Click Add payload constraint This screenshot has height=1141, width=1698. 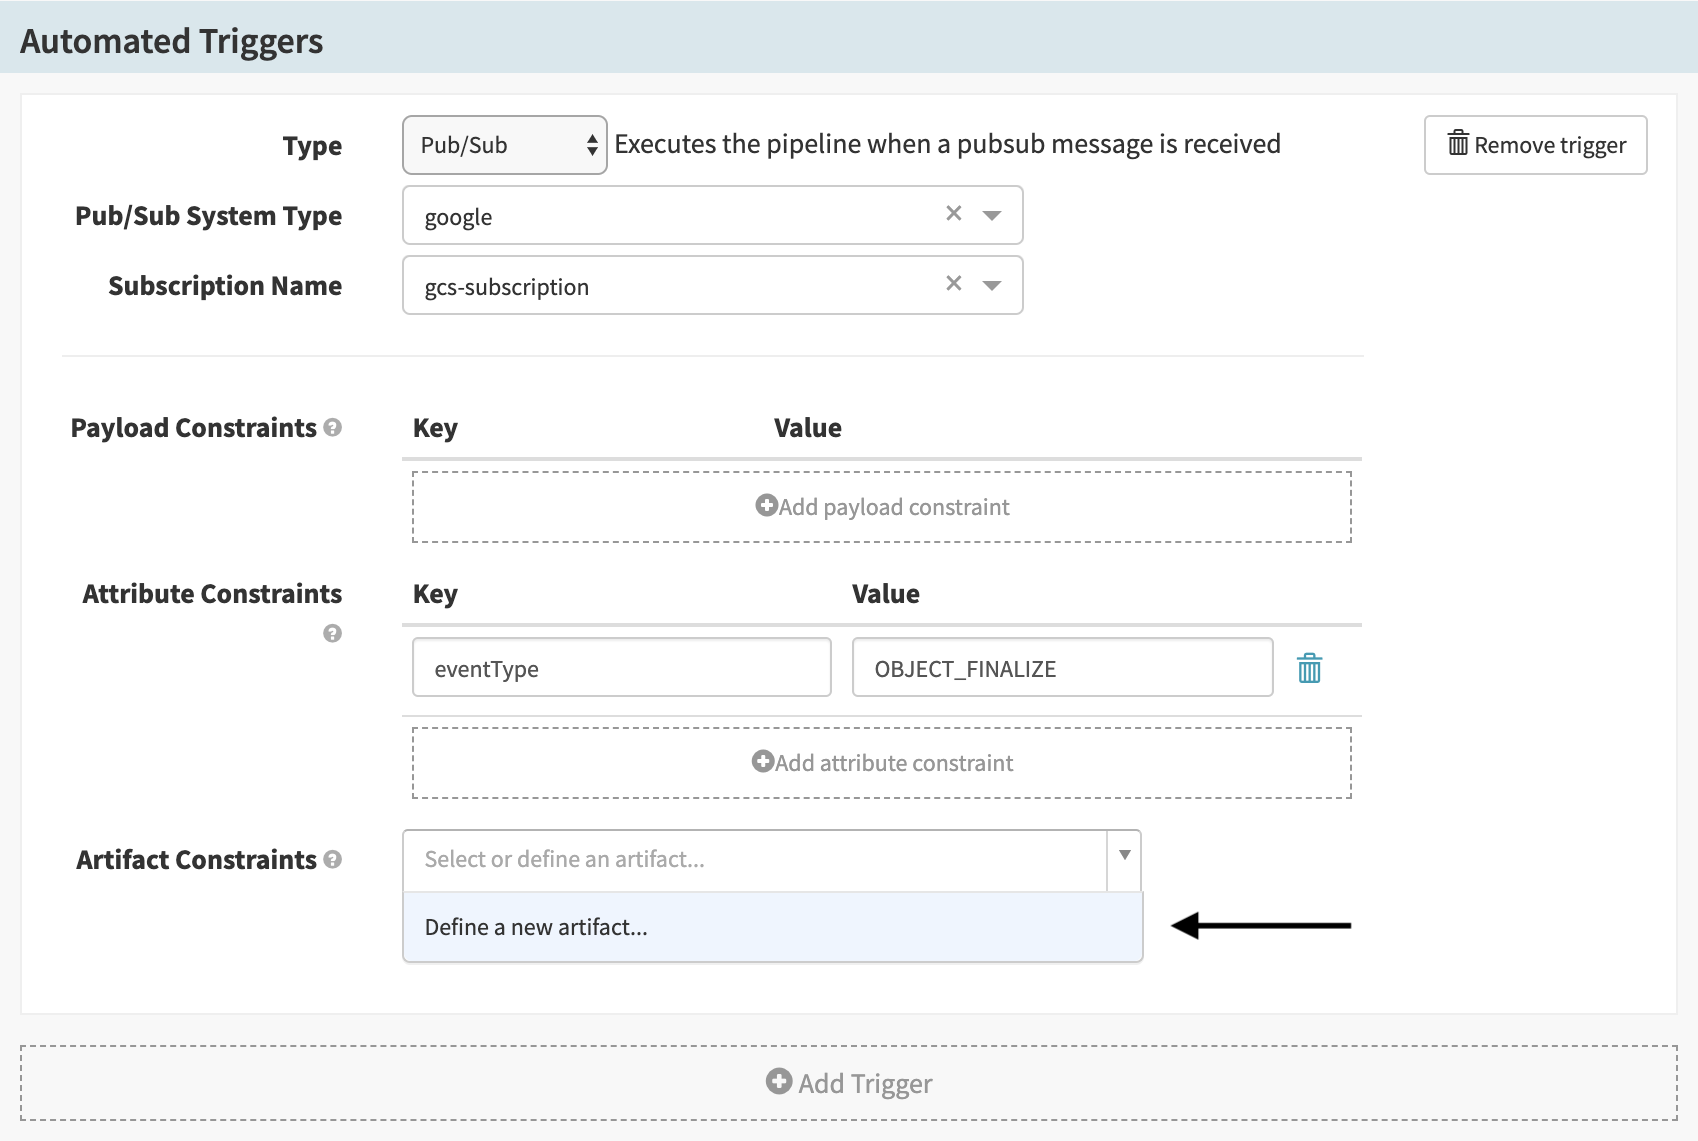coord(881,507)
